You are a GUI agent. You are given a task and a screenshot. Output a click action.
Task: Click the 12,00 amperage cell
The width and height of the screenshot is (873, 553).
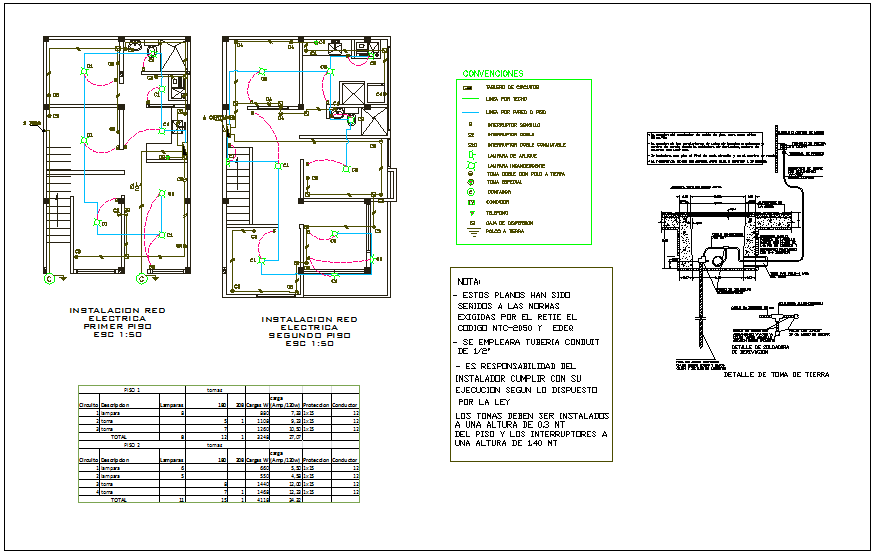[x=286, y=484]
